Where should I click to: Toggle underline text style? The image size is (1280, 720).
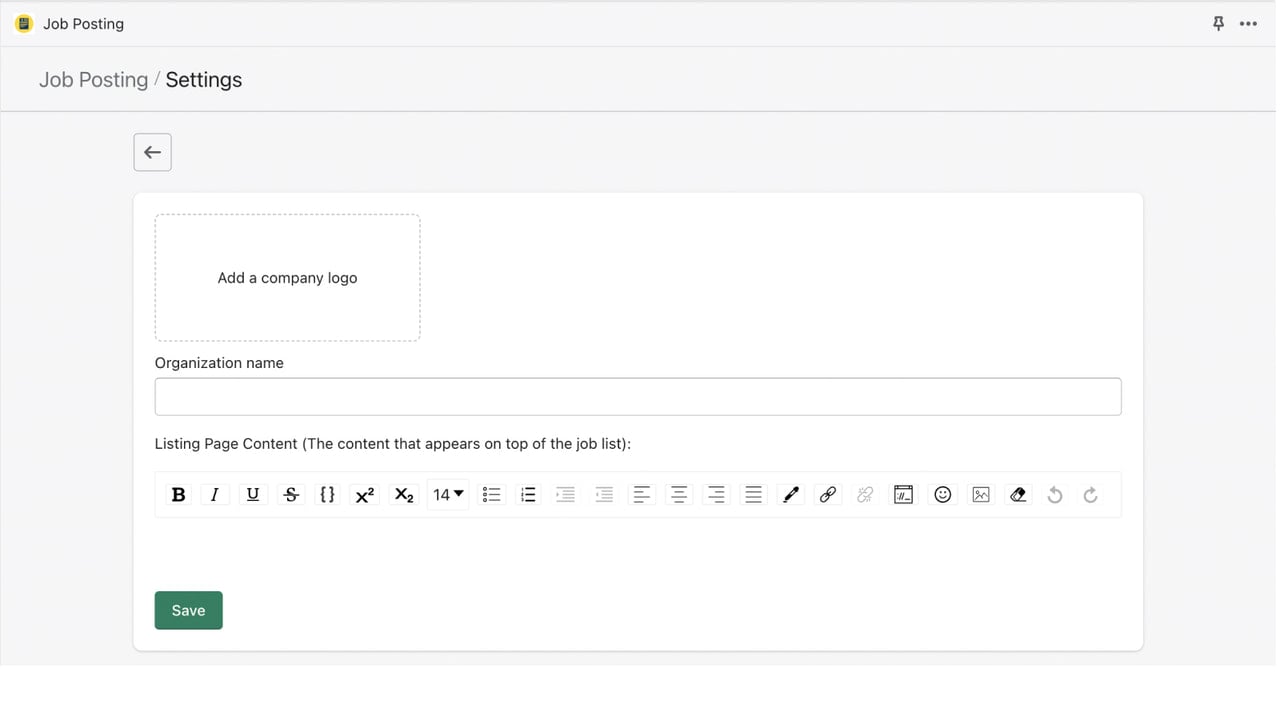point(252,494)
